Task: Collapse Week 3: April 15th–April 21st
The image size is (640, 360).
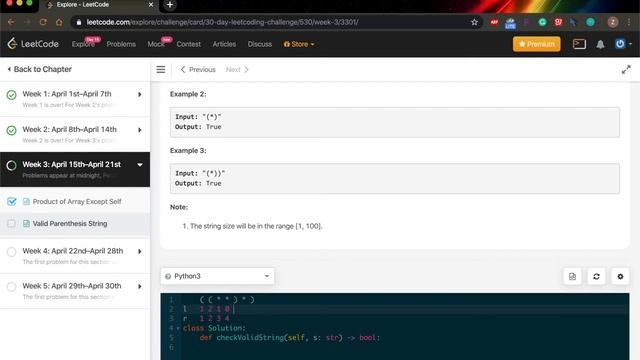Action: pos(75,169)
